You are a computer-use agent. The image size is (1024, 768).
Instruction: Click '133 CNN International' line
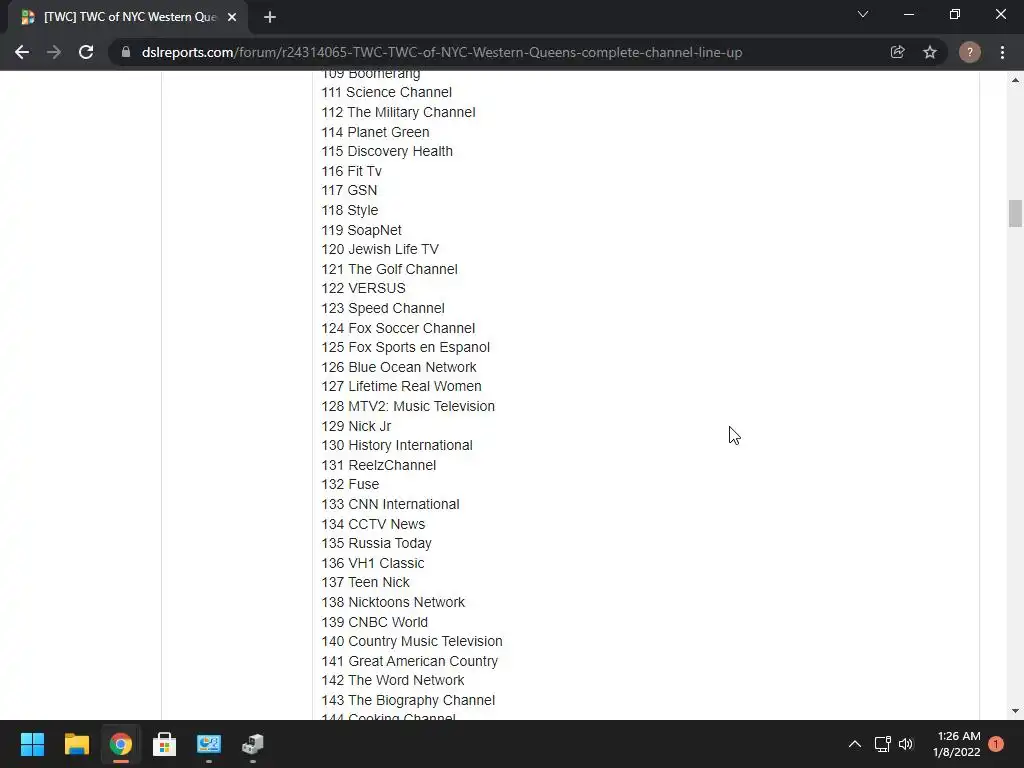tap(391, 504)
